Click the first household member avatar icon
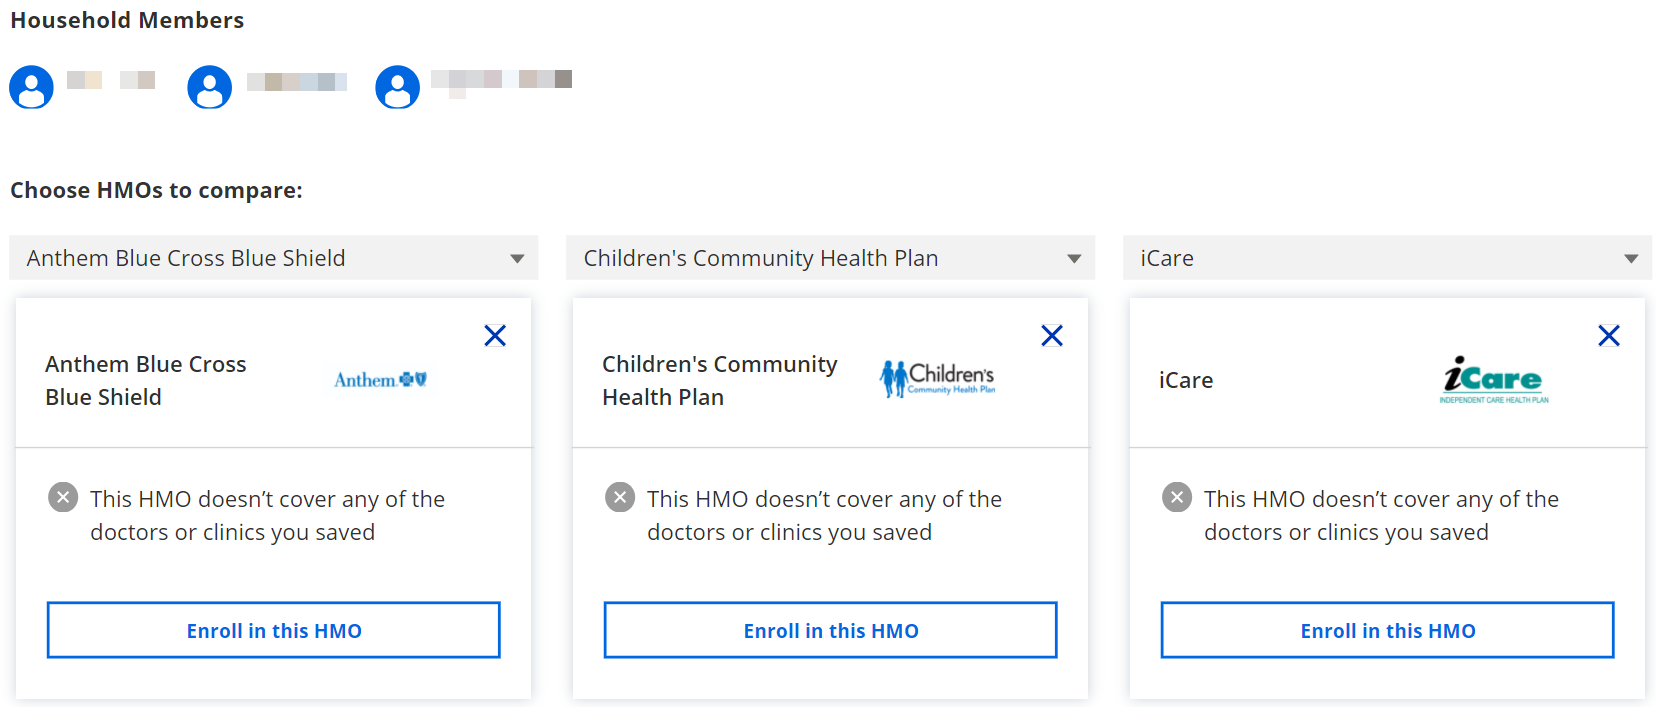 tap(31, 88)
